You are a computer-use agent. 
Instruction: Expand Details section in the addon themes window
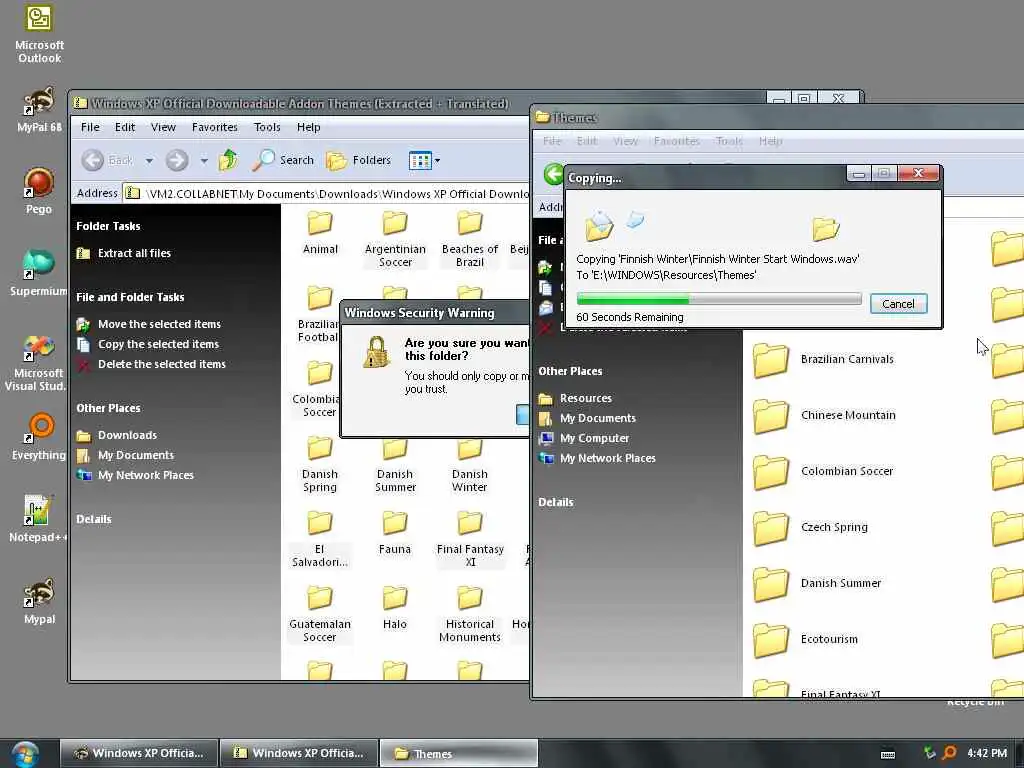93,519
